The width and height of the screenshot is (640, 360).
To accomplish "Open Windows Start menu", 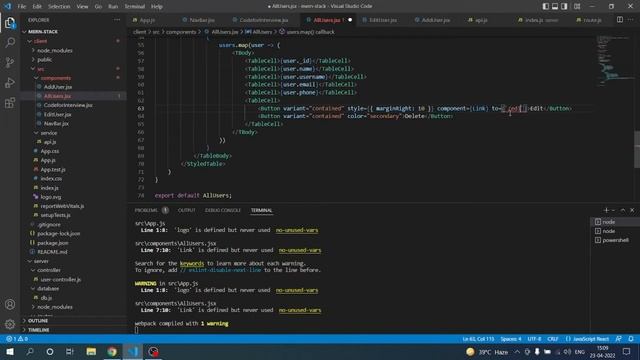I will (x=10, y=351).
